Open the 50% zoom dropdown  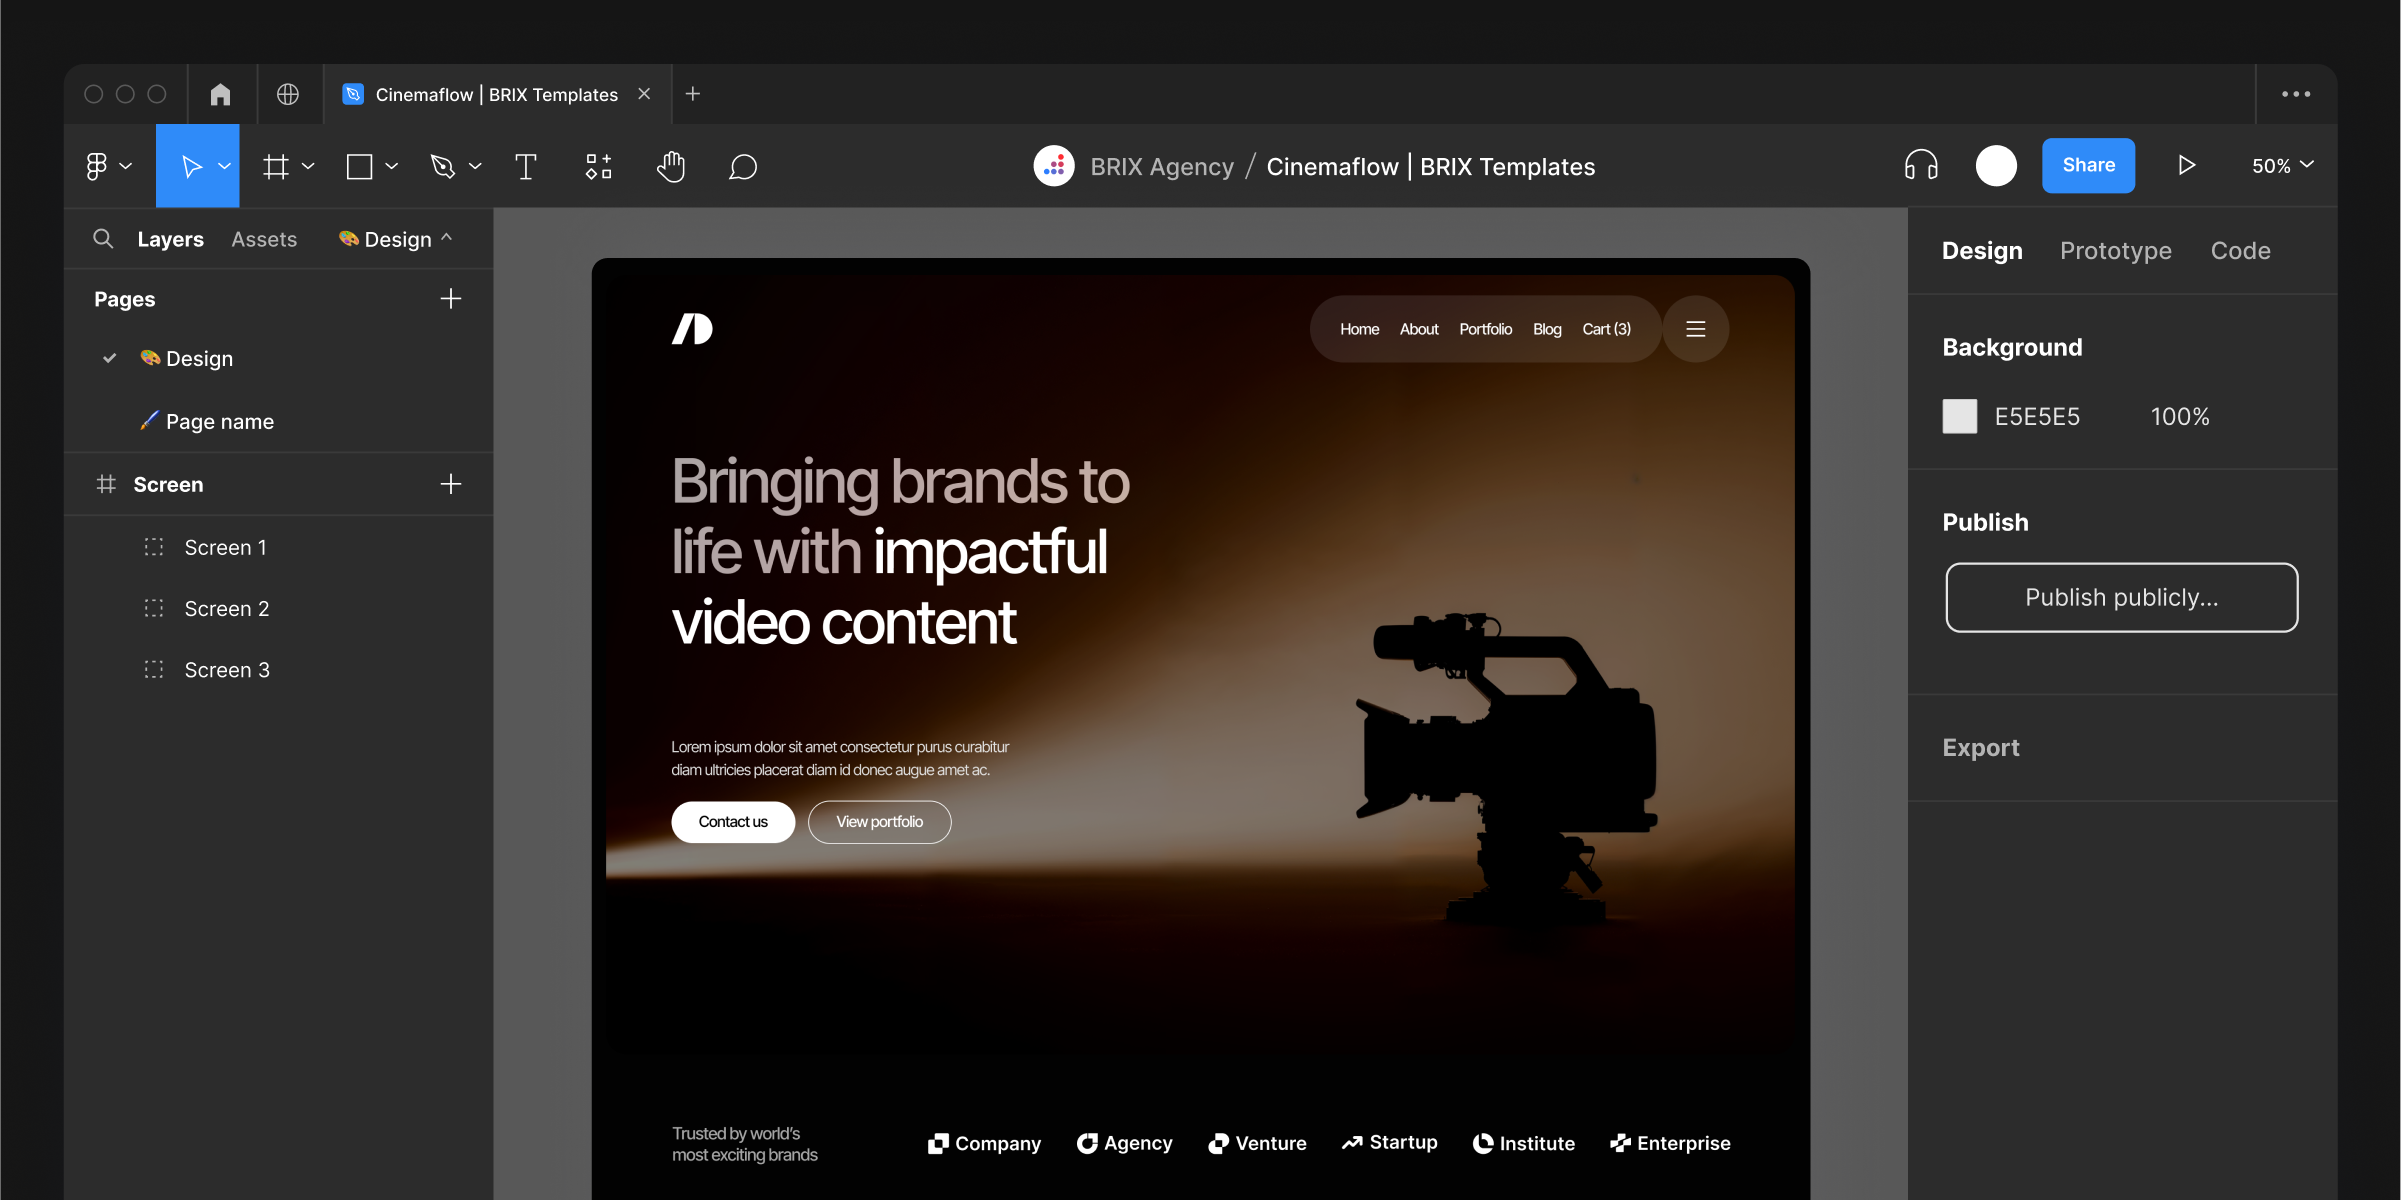click(2282, 166)
